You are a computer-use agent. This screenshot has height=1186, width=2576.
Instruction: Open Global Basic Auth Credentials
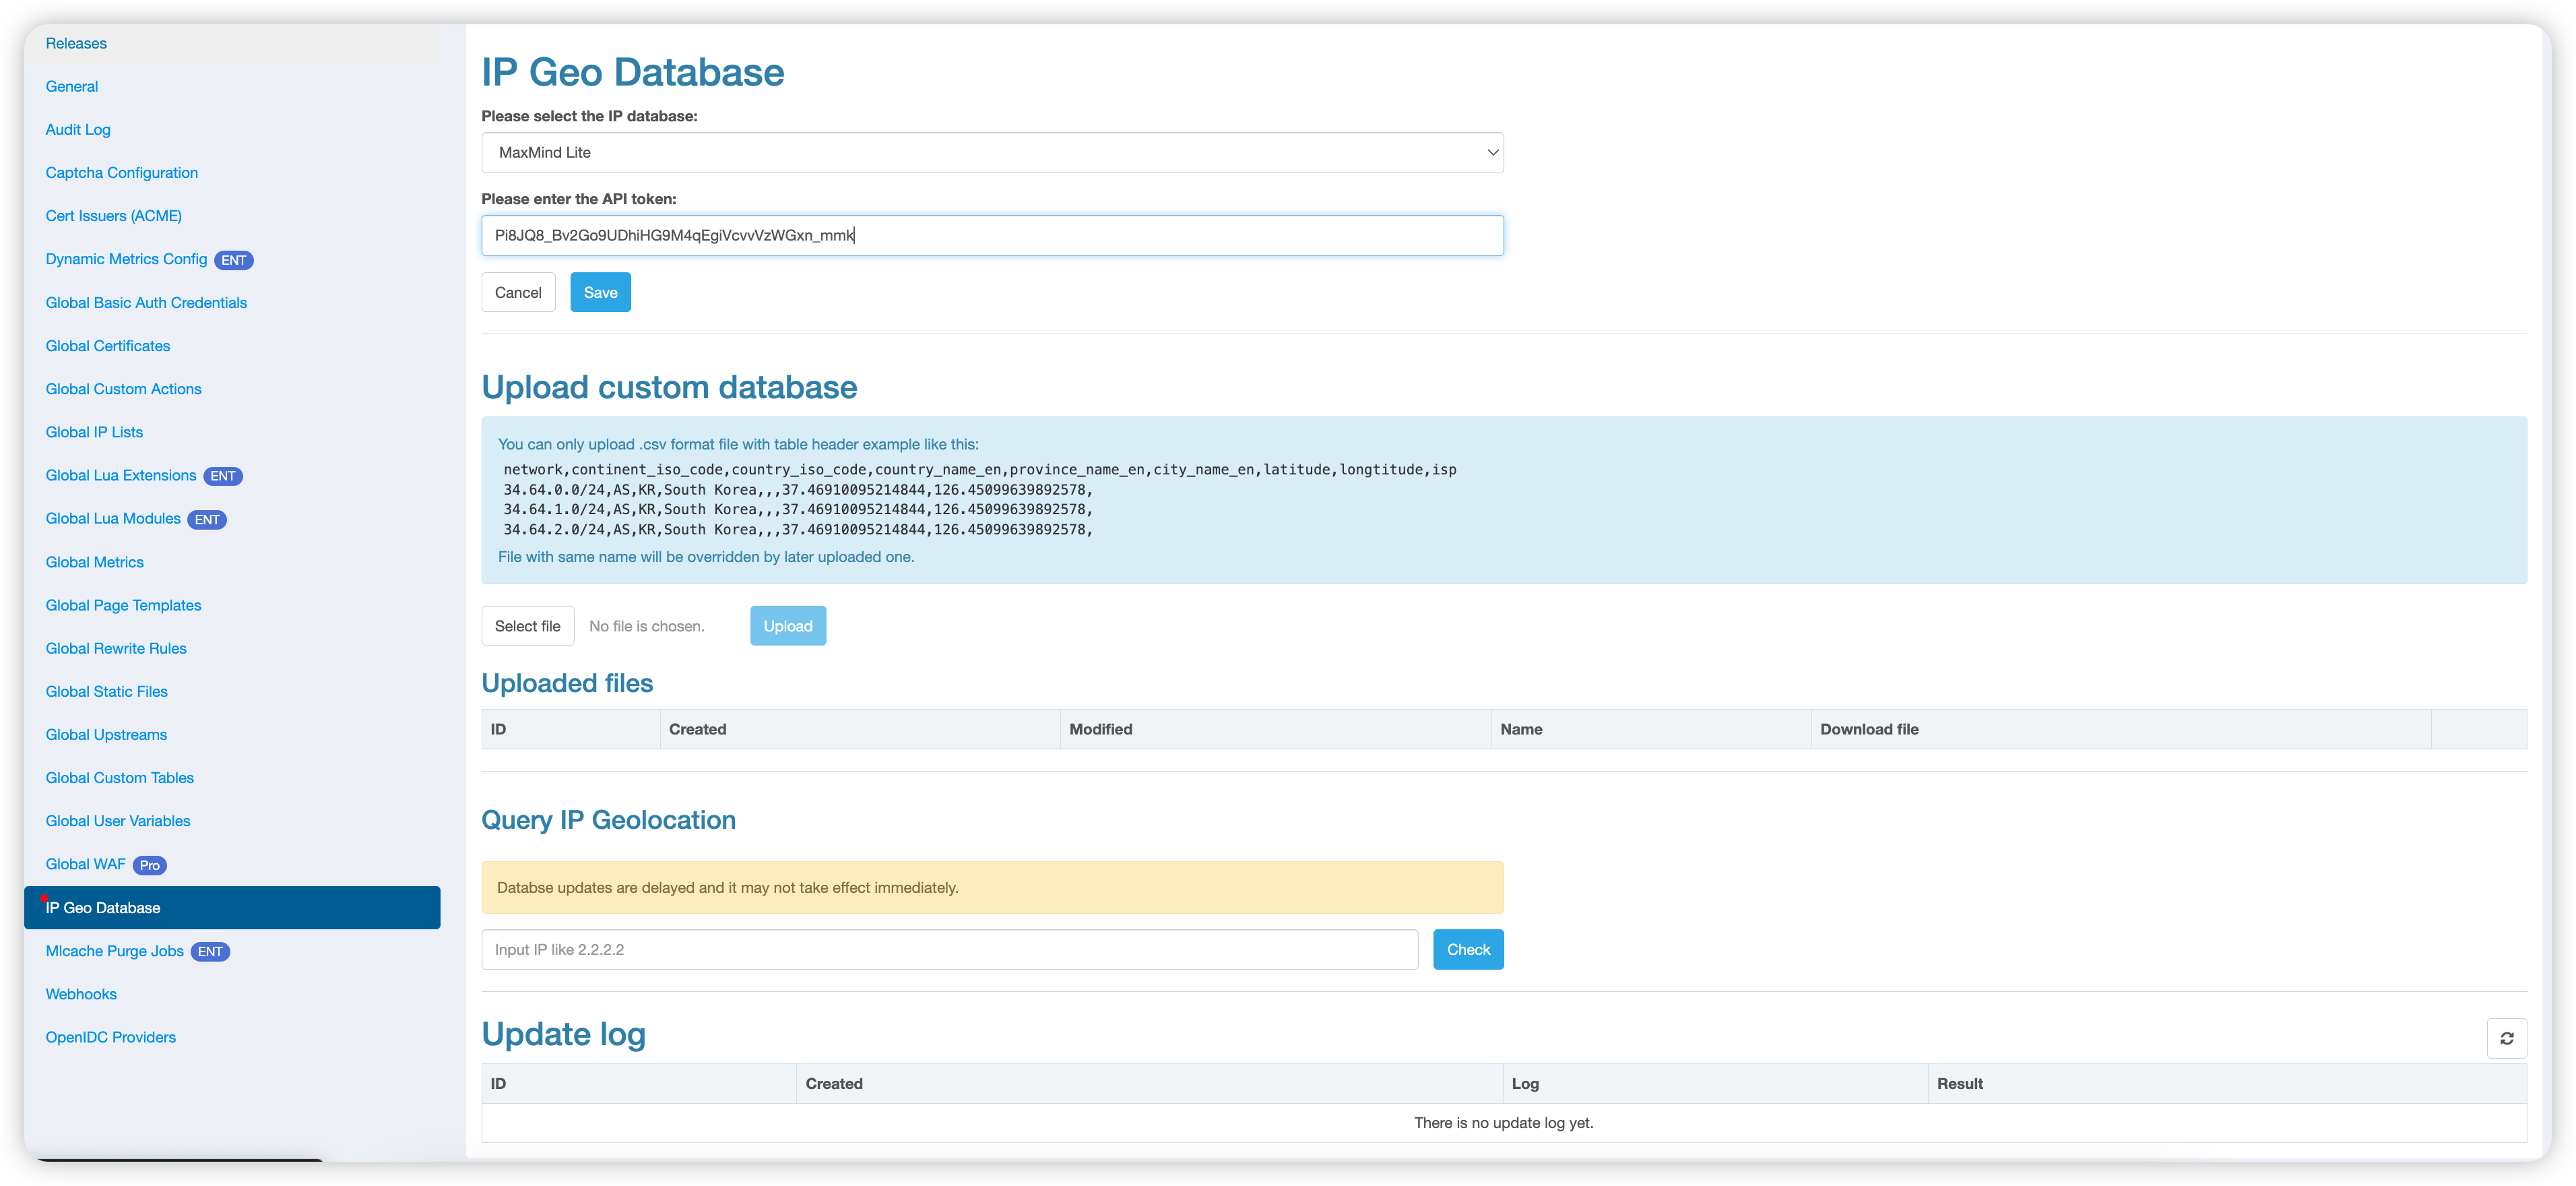[146, 302]
